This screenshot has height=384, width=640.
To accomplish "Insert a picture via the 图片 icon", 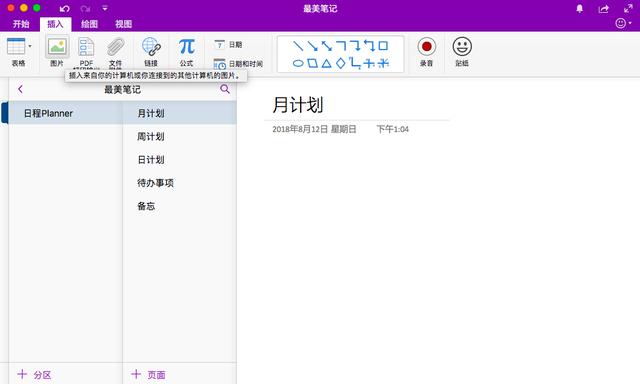I will (x=57, y=47).
